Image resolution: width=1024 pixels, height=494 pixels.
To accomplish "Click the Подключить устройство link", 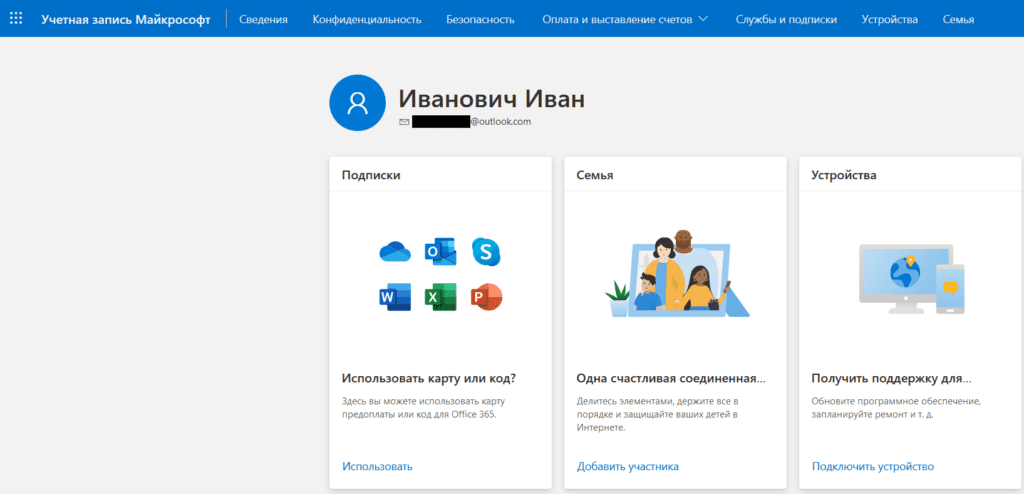I will 872,466.
